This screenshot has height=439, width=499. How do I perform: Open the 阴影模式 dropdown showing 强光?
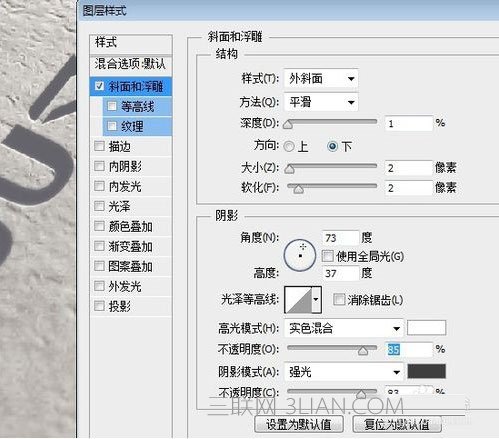tap(344, 372)
